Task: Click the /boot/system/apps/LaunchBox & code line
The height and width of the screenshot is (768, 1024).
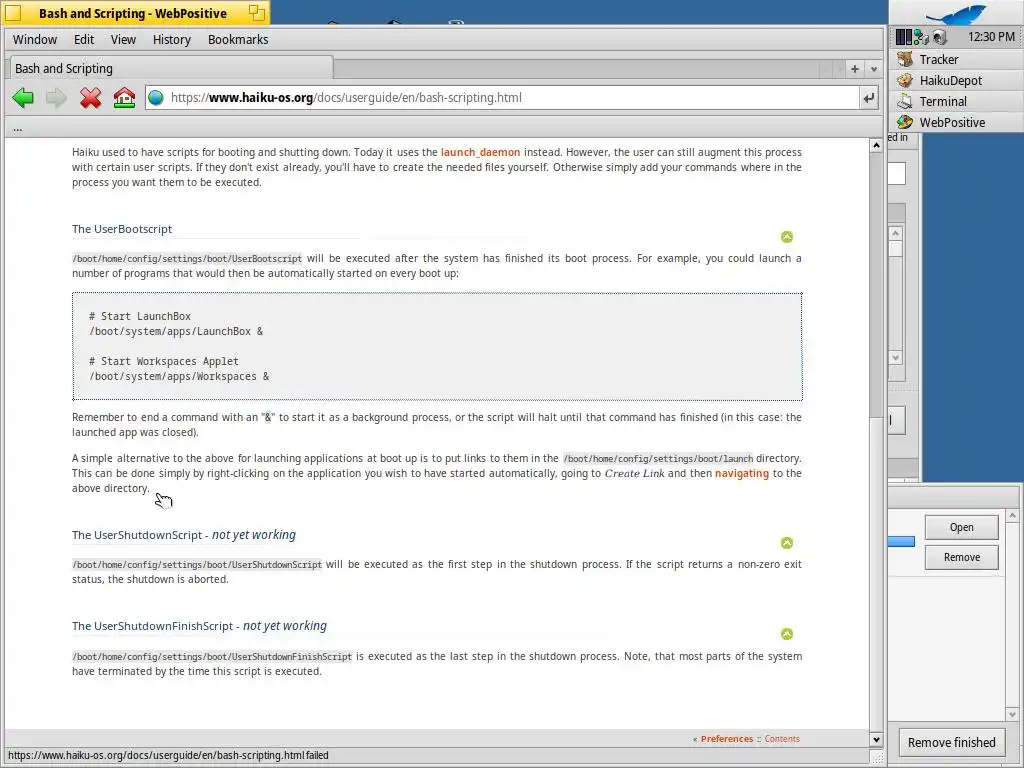Action: click(176, 331)
